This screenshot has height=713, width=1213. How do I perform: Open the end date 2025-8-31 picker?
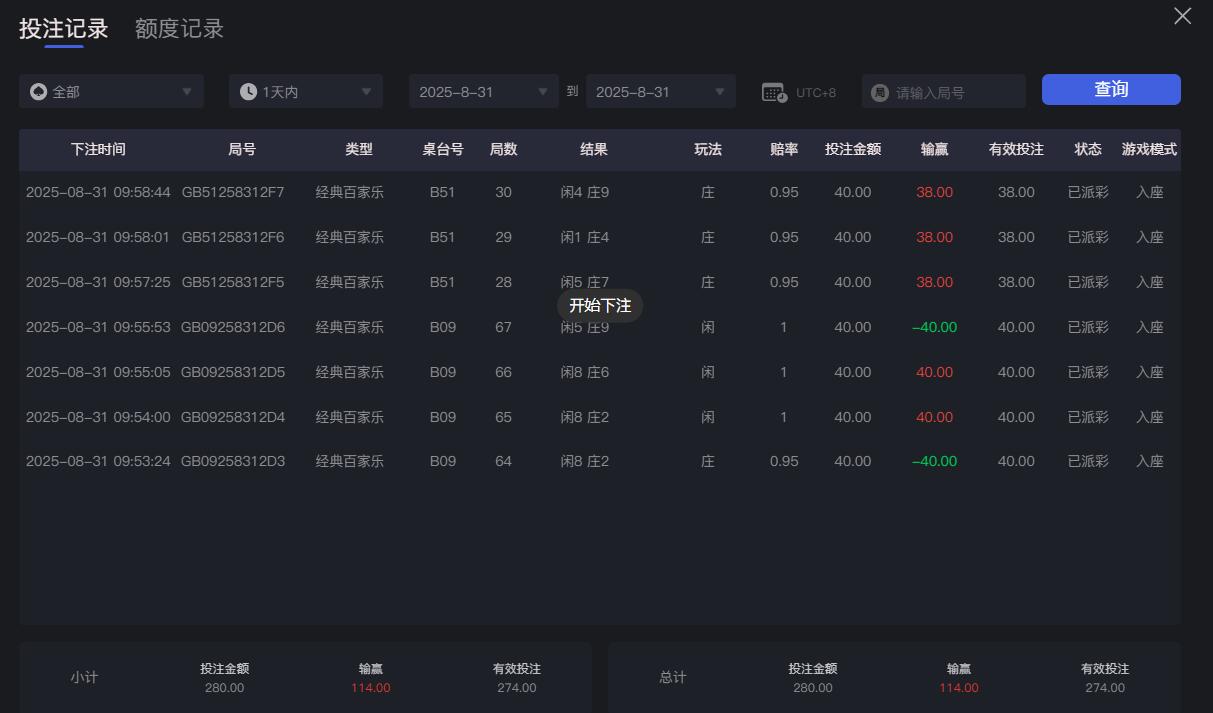pos(660,90)
